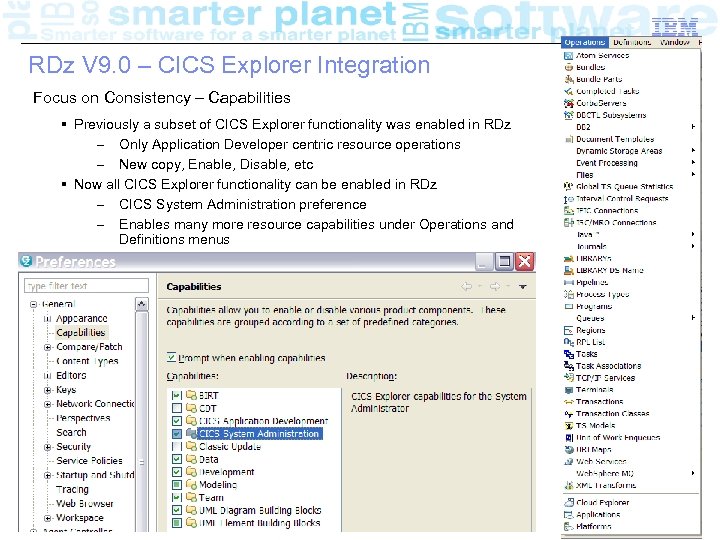Click Global TS Queue Statistics icon
The height and width of the screenshot is (540, 720).
click(568, 187)
